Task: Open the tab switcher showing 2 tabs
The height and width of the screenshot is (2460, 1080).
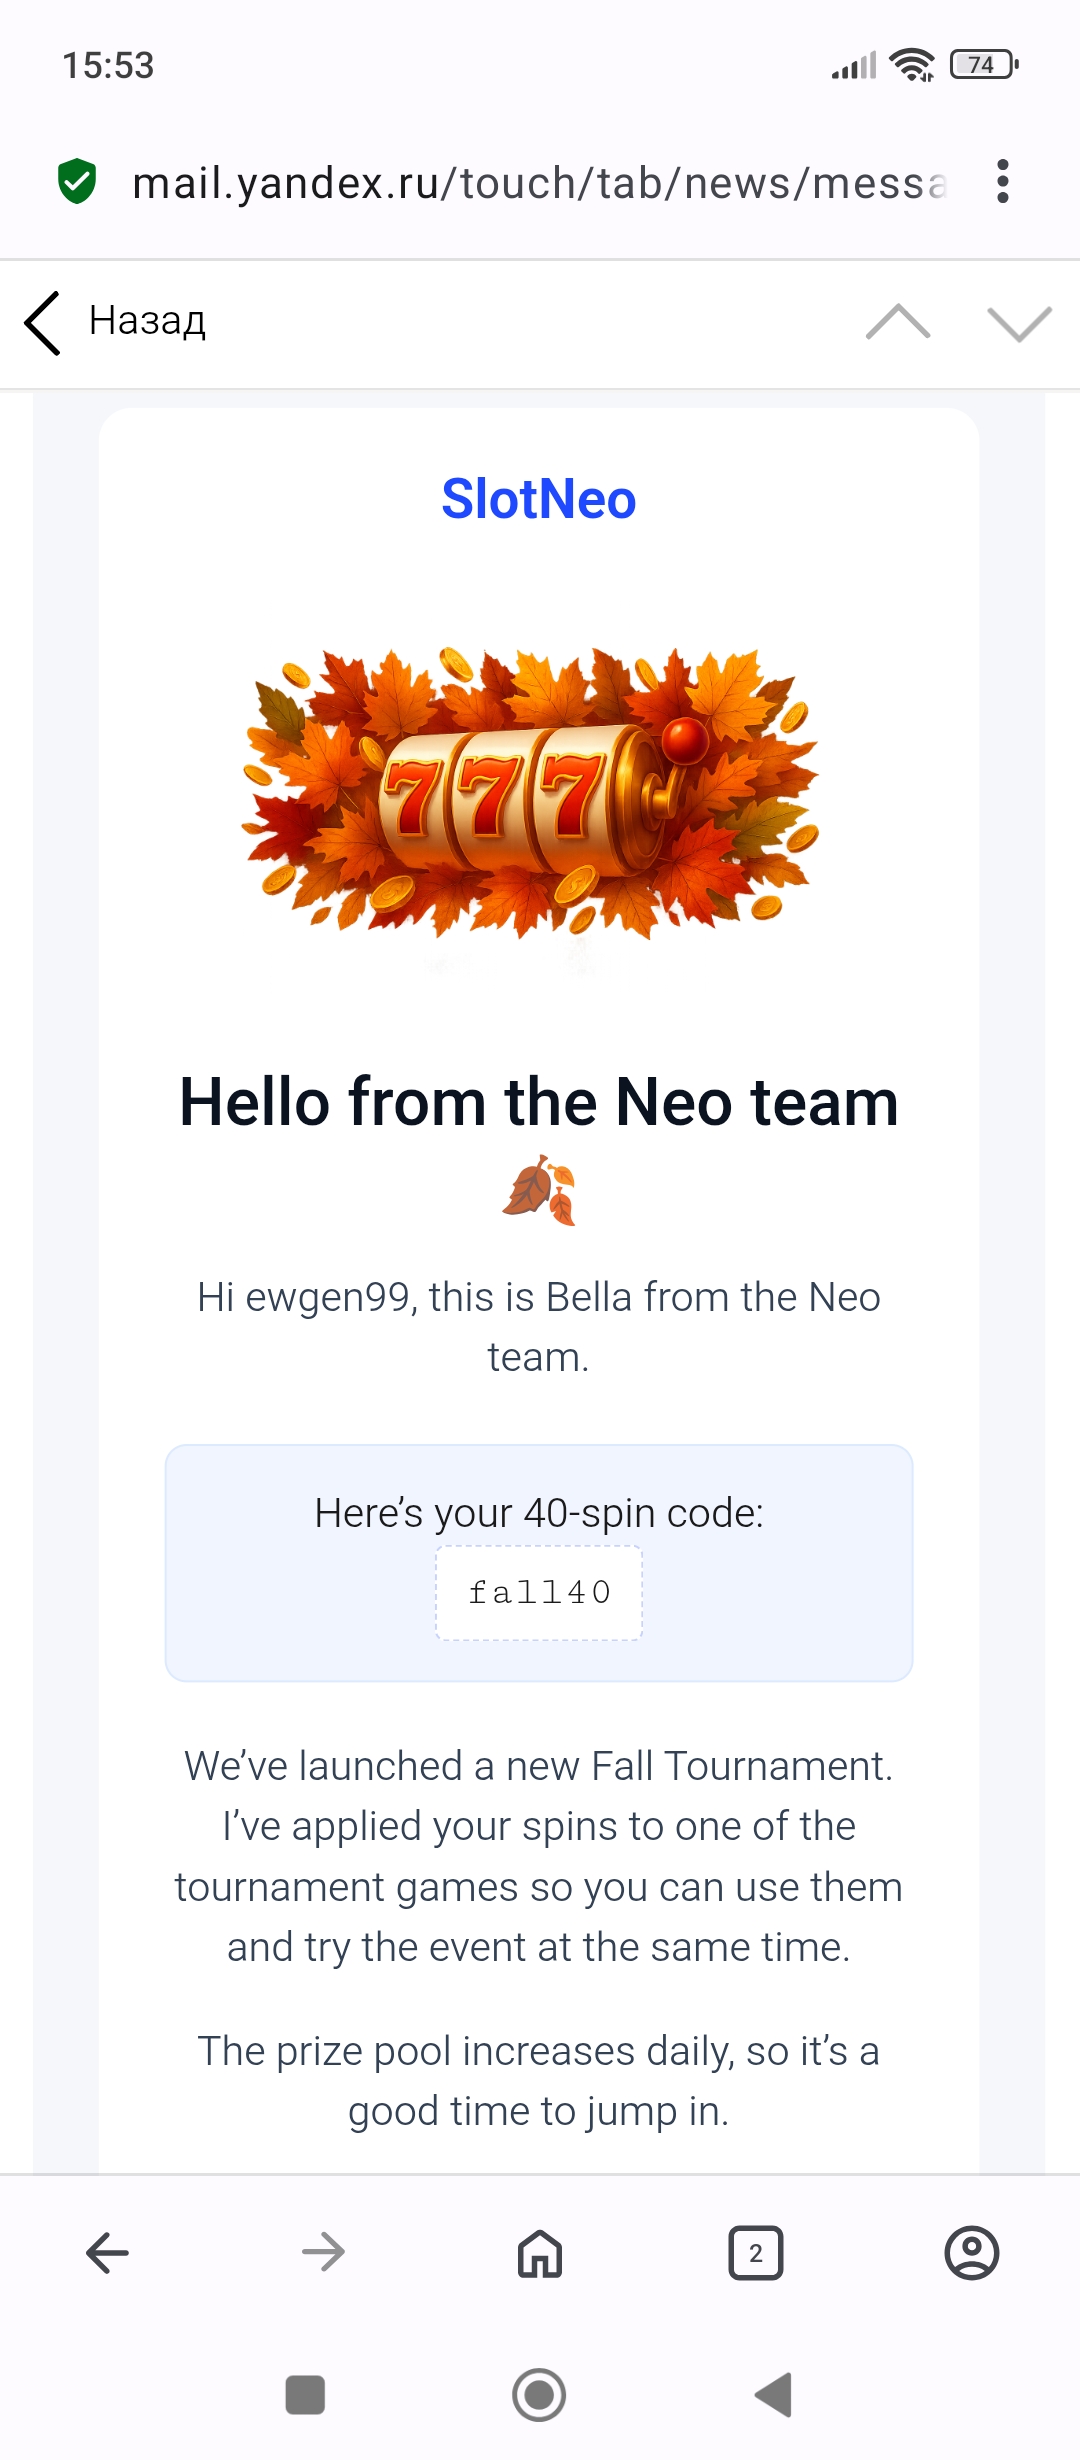Action: point(756,2253)
